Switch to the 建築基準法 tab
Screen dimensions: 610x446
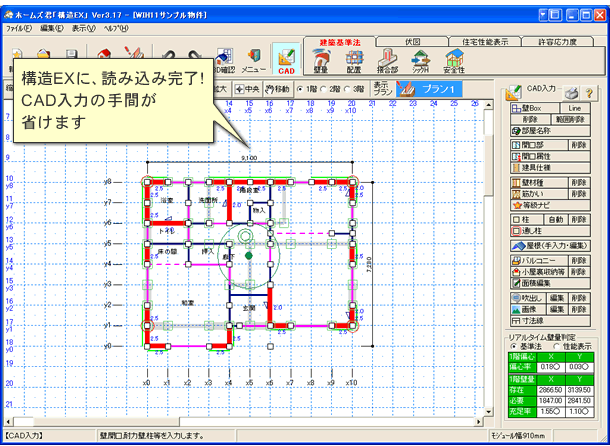point(340,42)
